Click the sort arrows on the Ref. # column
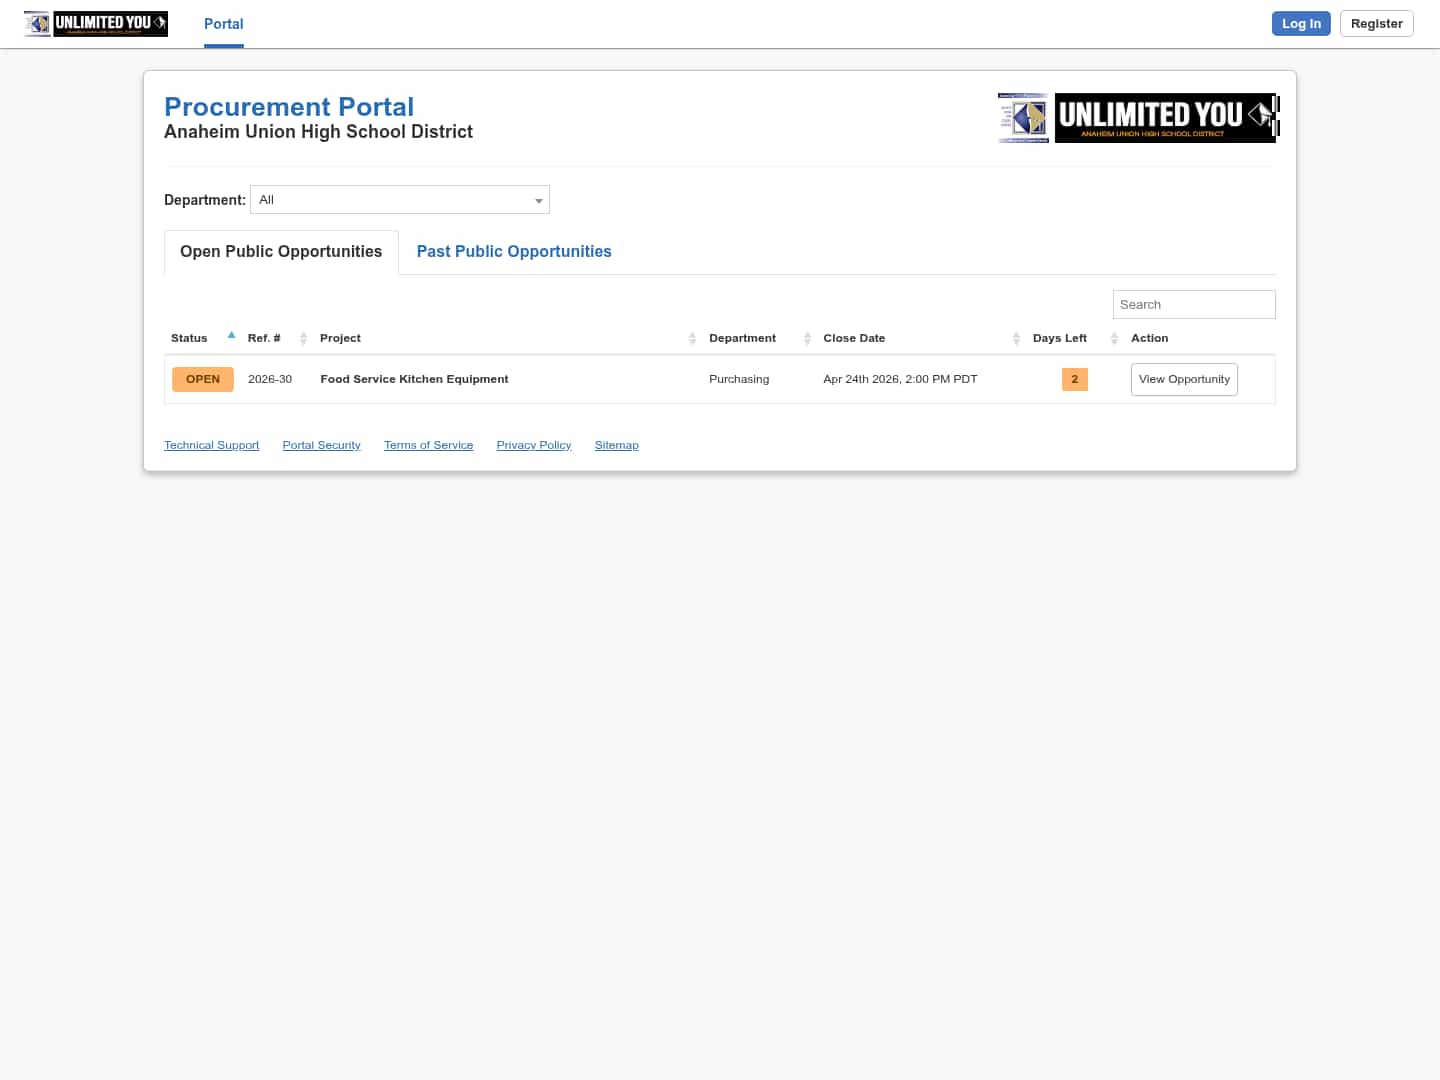1440x1080 pixels. (x=303, y=338)
